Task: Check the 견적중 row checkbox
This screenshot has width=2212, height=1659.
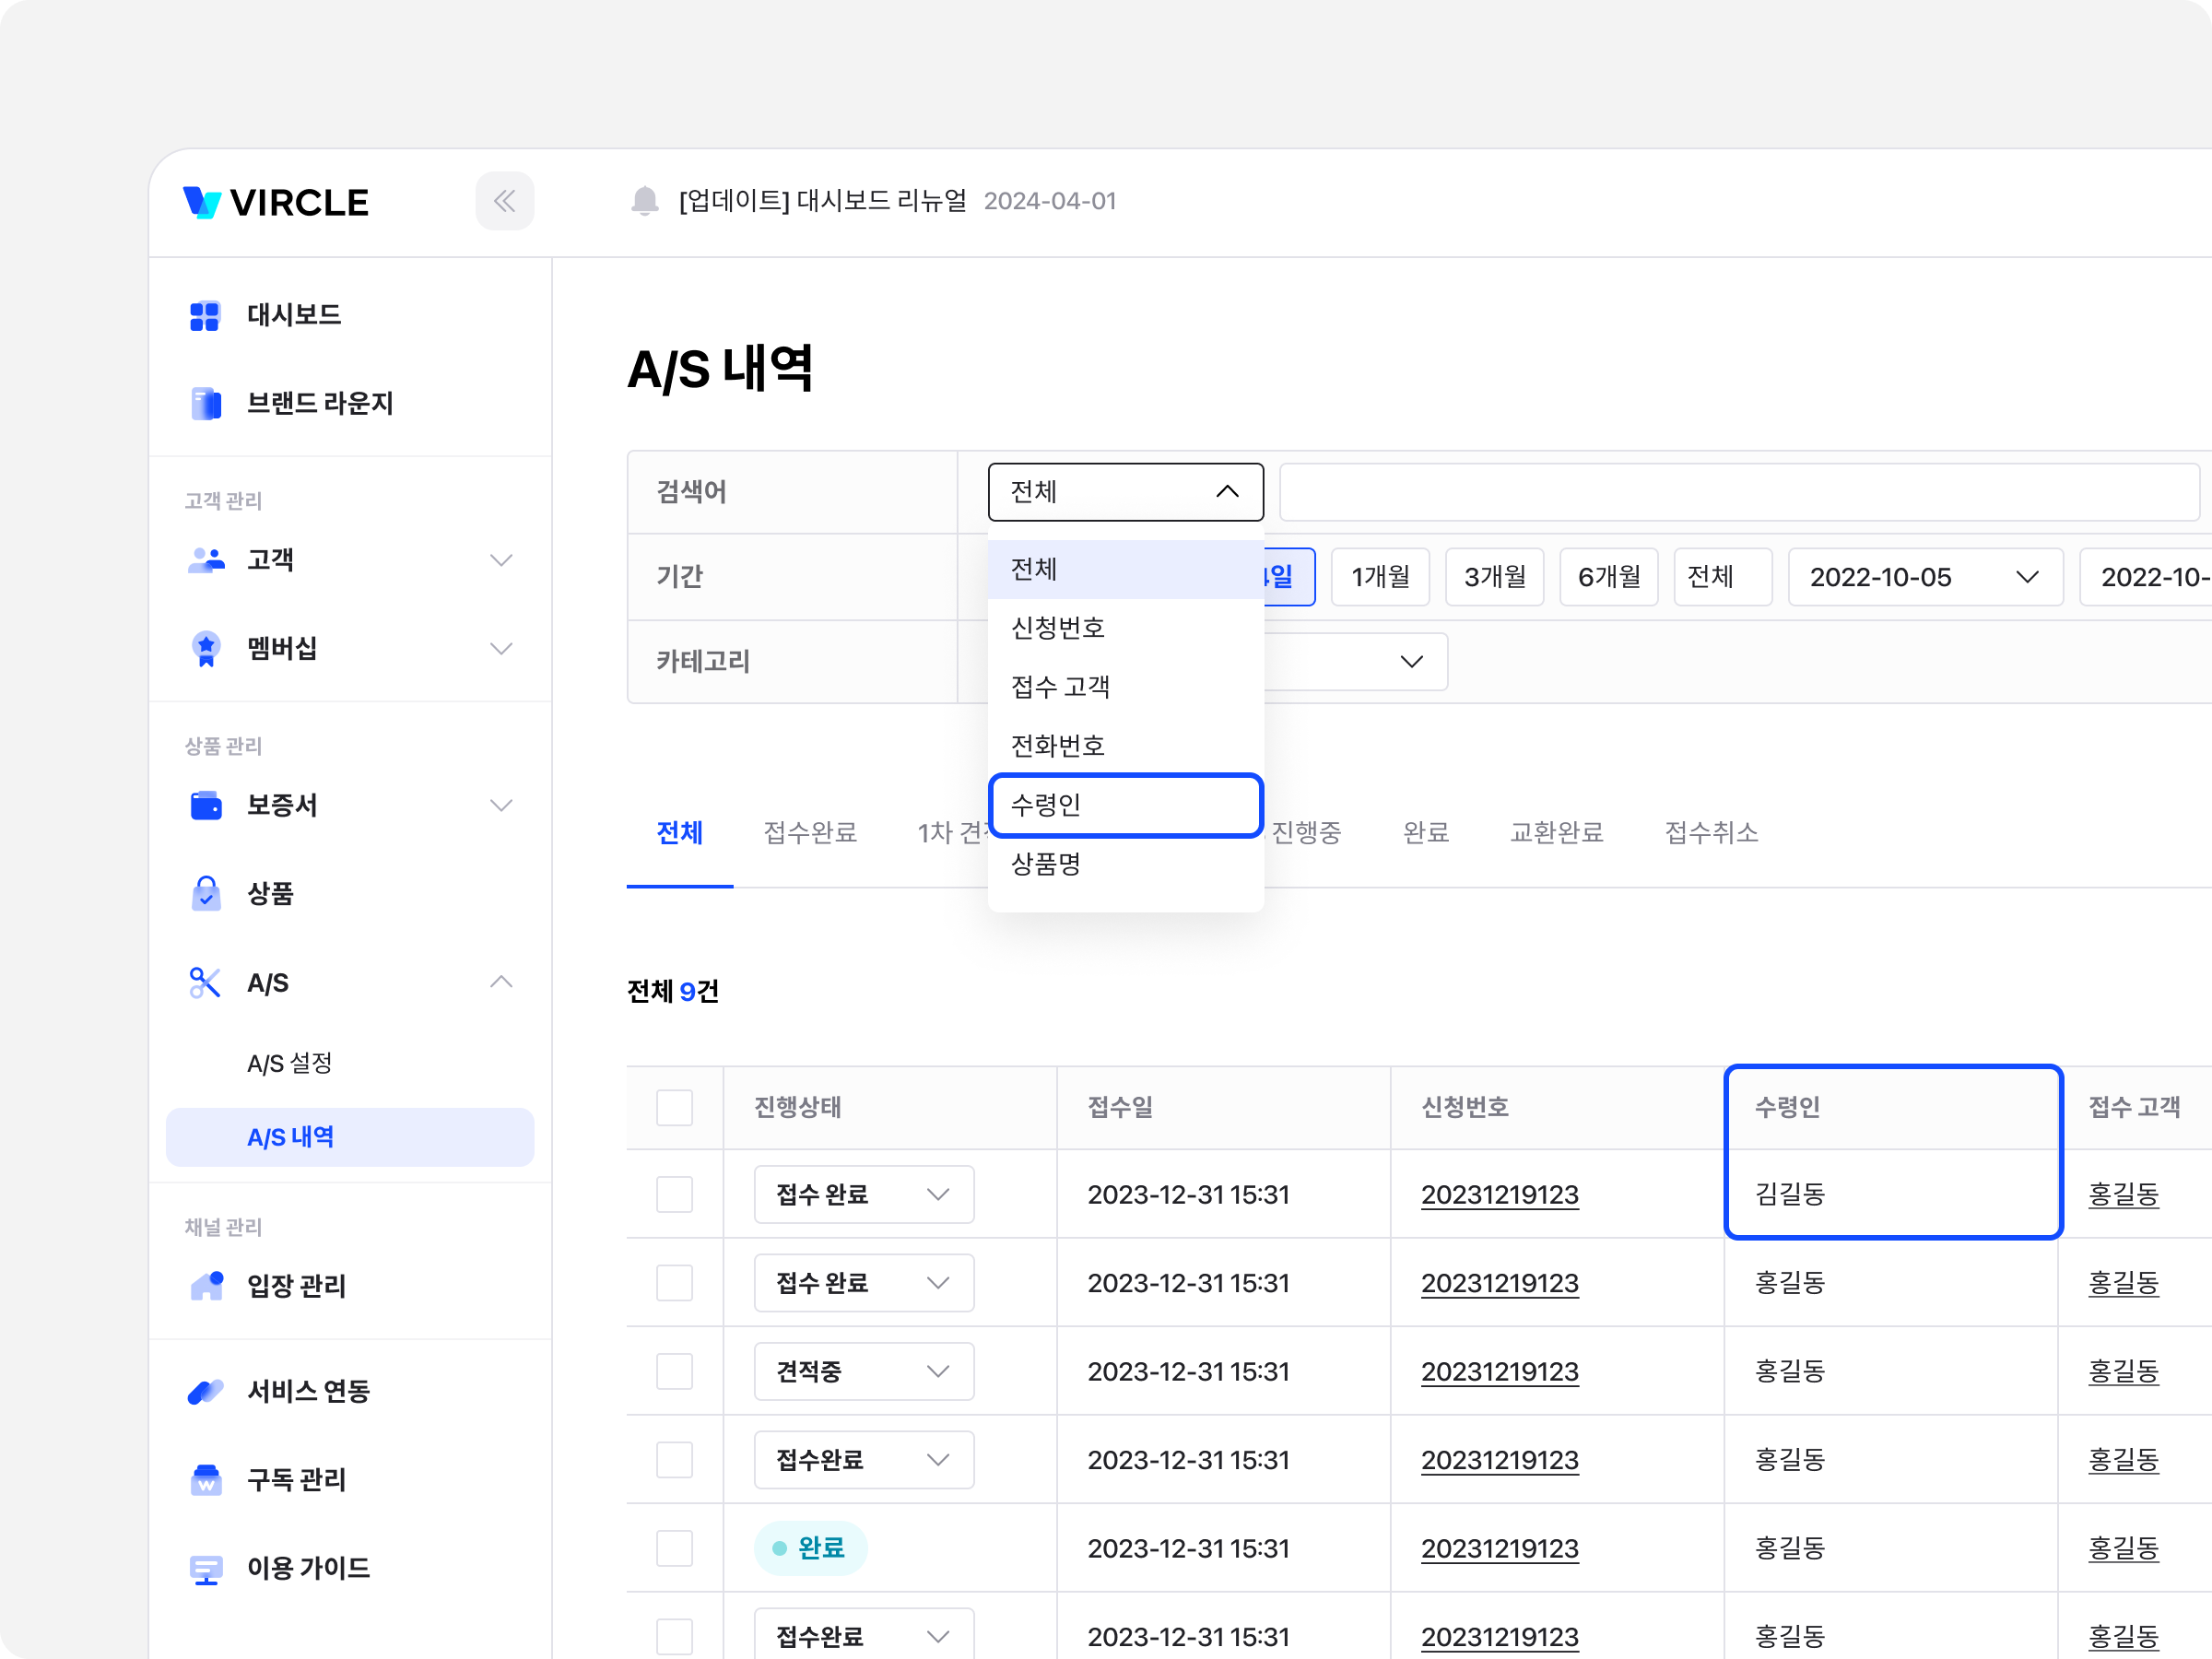Action: 674,1372
